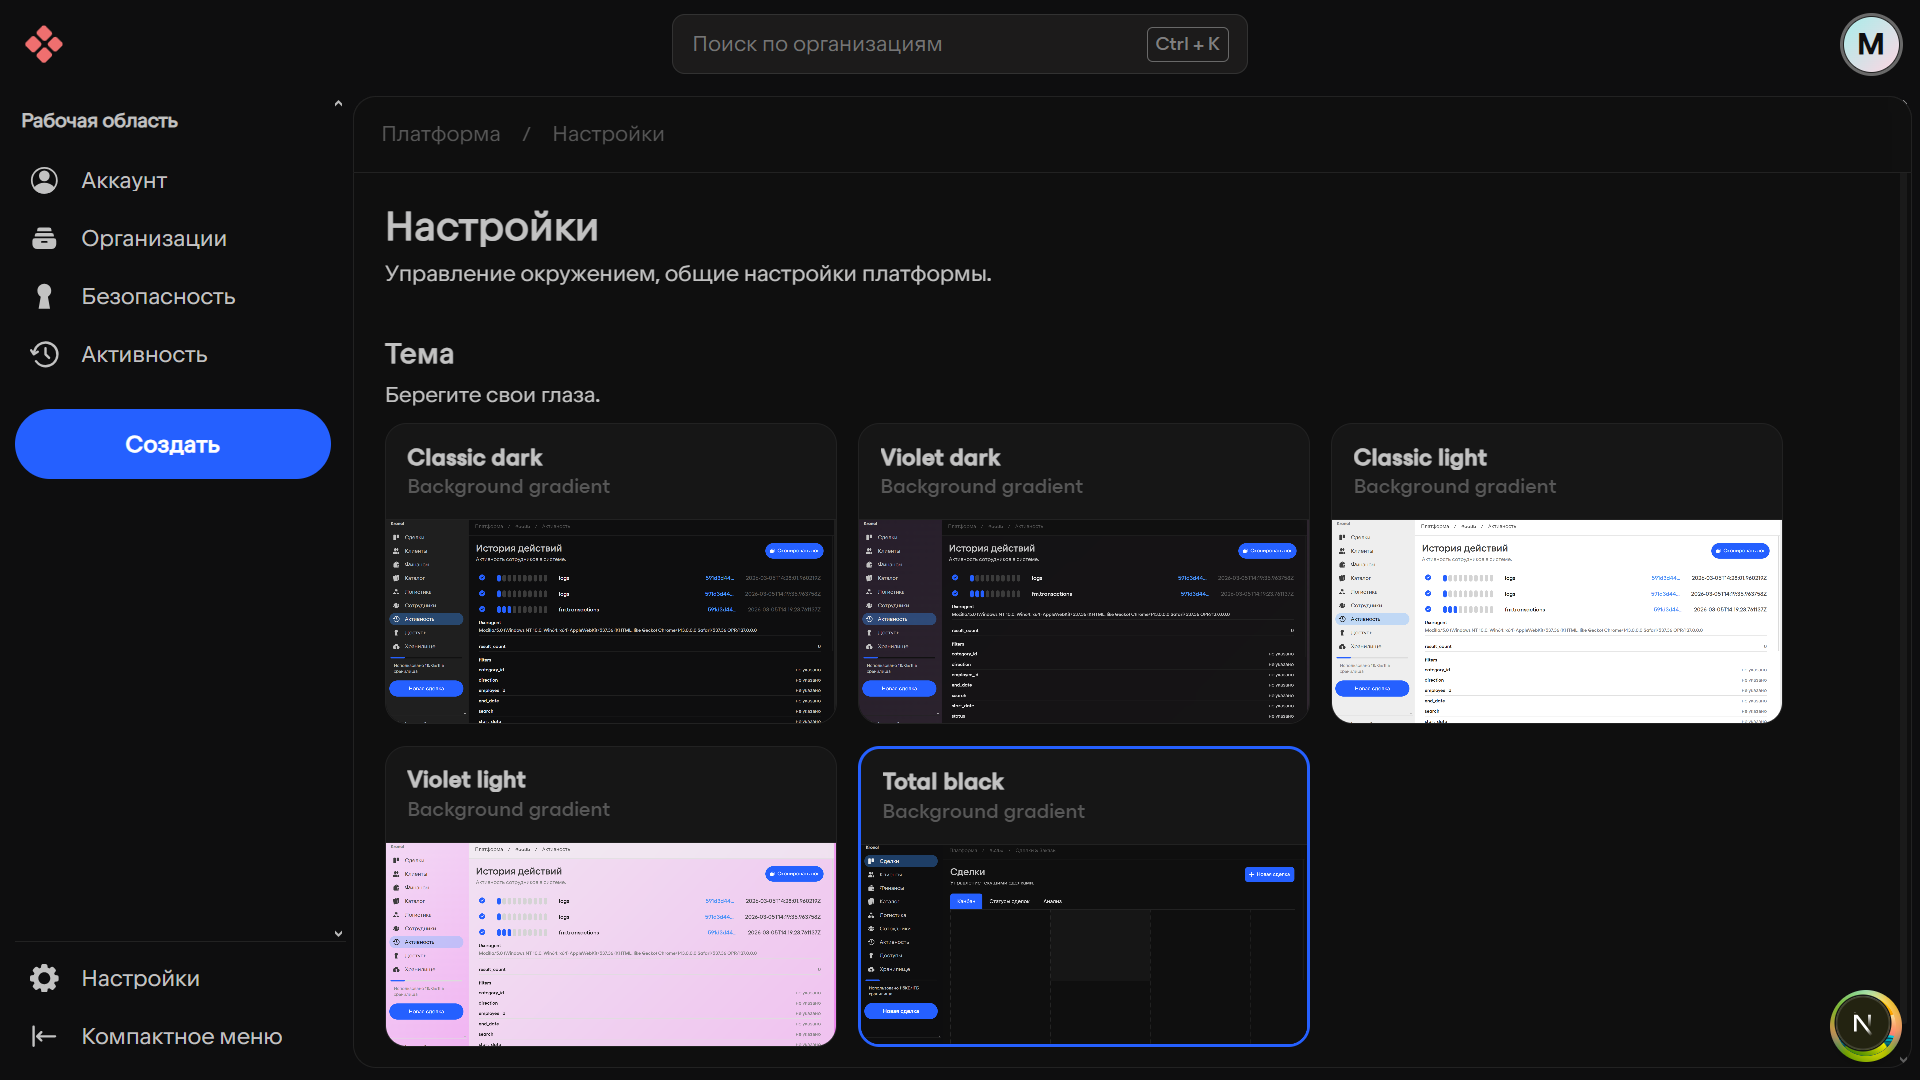Pick the Violet light theme preview thumbnail
Screen dimensions: 1920x1080
point(610,944)
